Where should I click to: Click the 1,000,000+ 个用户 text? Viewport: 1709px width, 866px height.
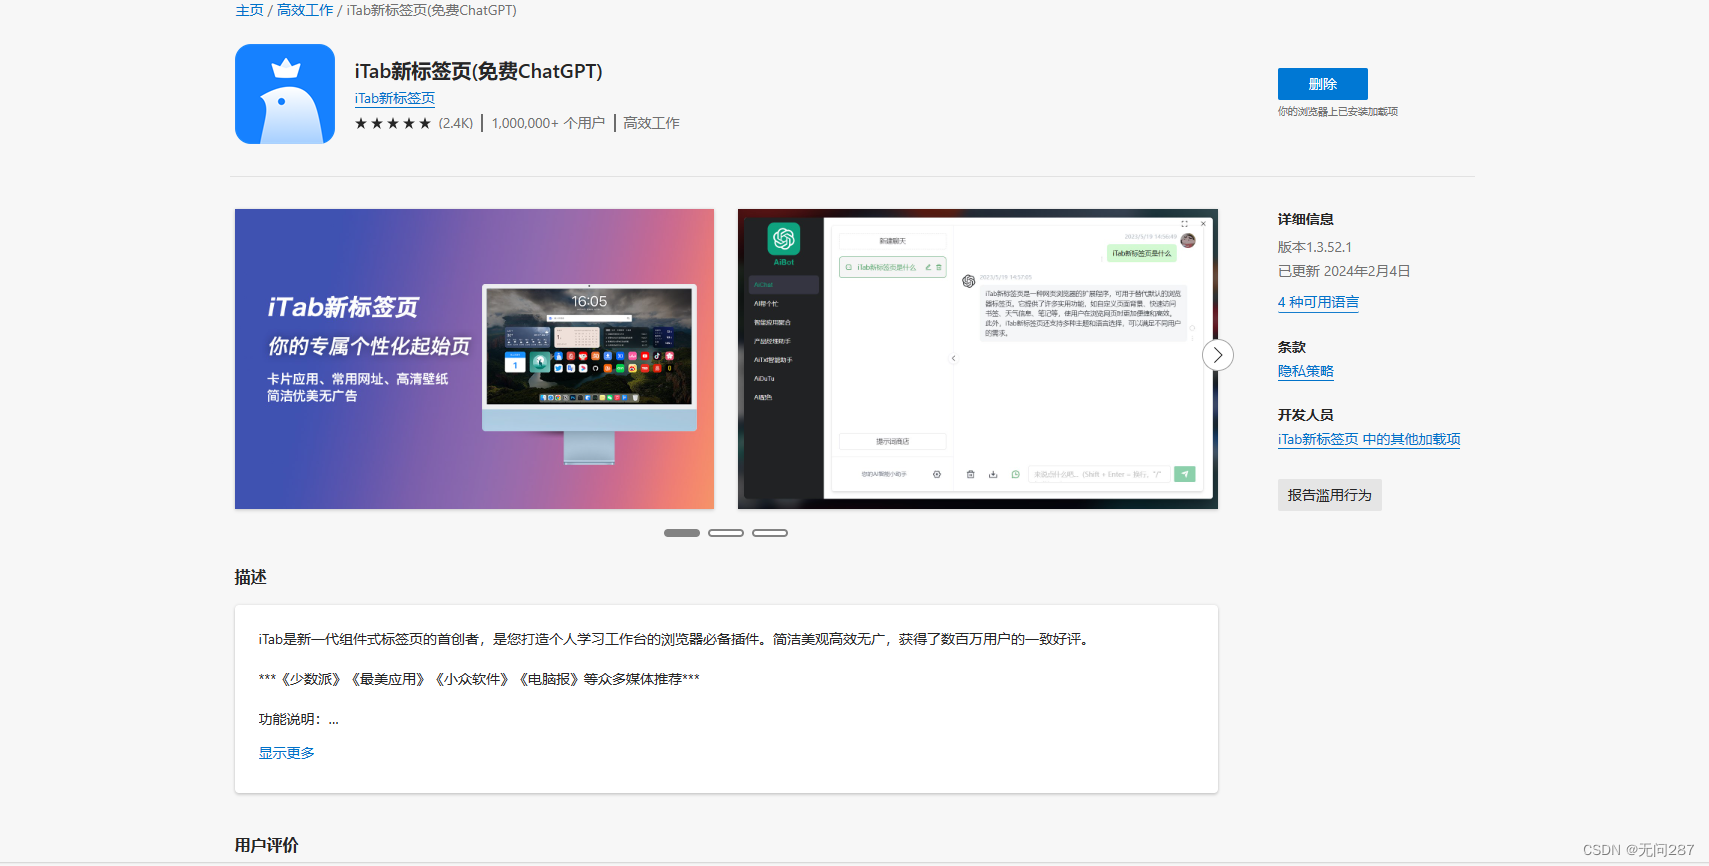point(548,123)
